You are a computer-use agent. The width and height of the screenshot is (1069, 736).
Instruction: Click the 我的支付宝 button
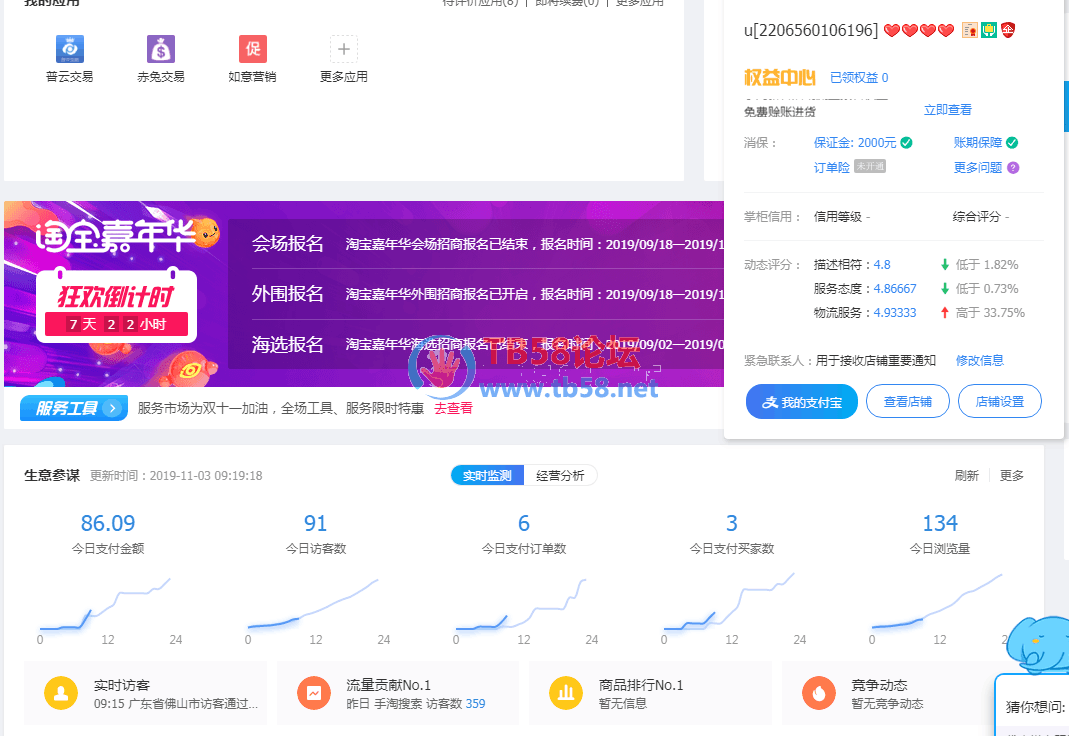(x=802, y=402)
